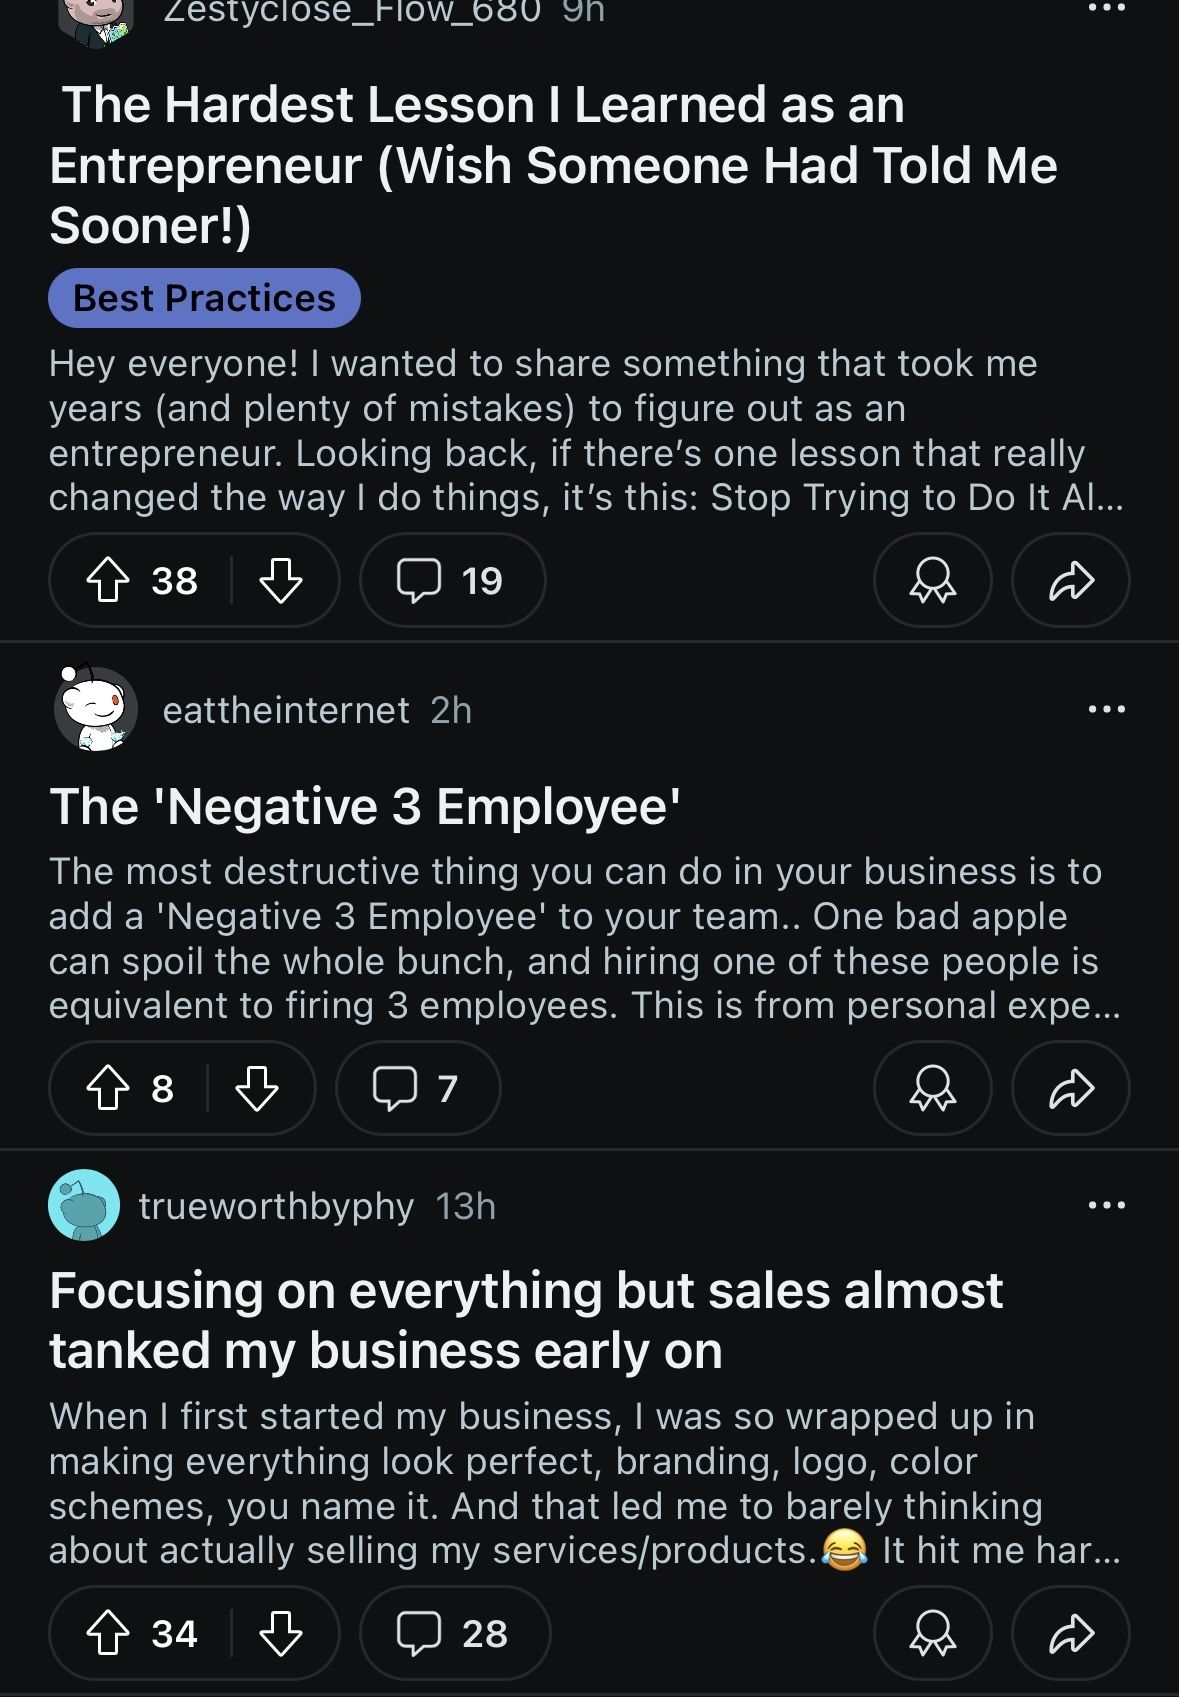Share the Negative 3 Employee post
The image size is (1179, 1697).
point(1071,1089)
